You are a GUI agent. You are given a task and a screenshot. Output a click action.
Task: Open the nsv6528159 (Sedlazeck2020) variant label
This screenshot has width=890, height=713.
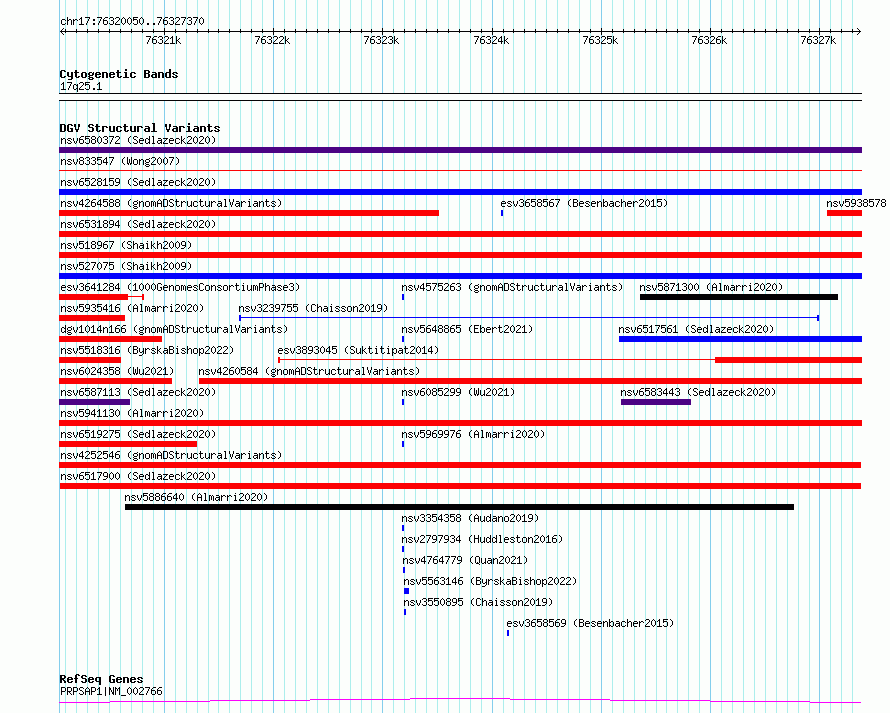click(x=138, y=182)
